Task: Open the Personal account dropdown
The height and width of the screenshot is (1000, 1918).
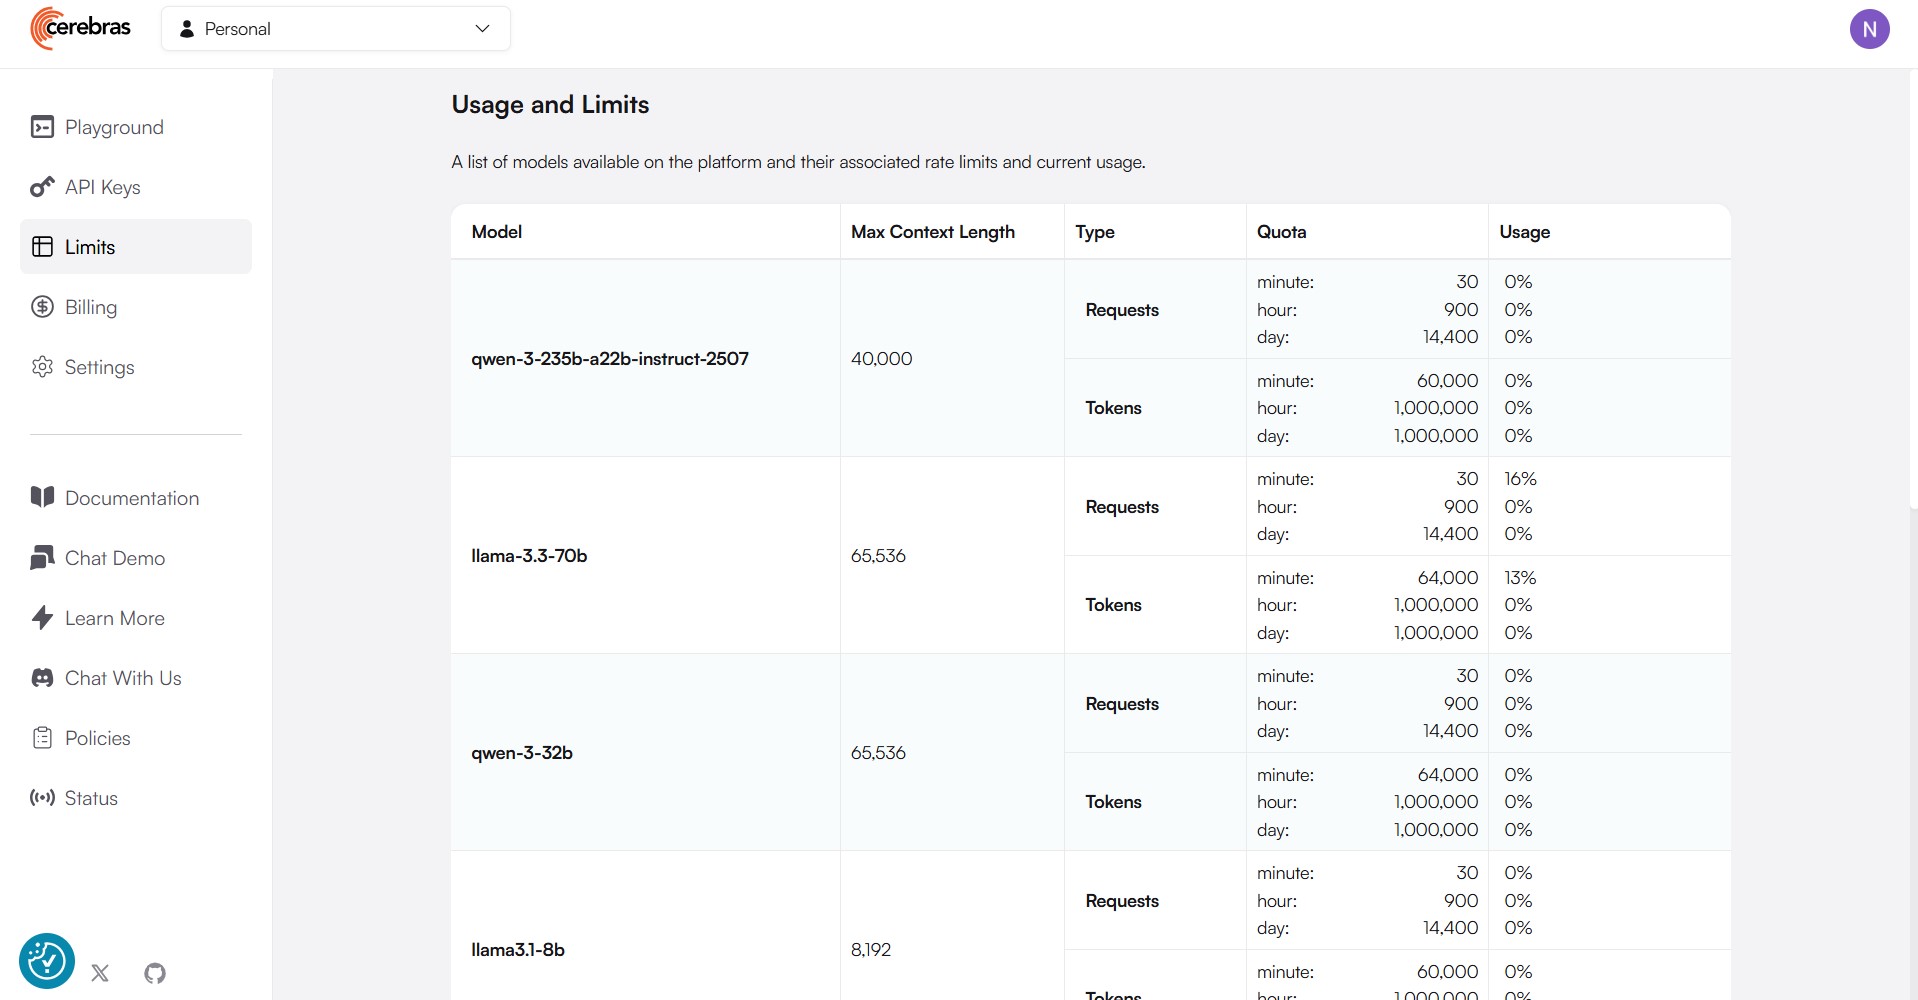Action: 336,29
